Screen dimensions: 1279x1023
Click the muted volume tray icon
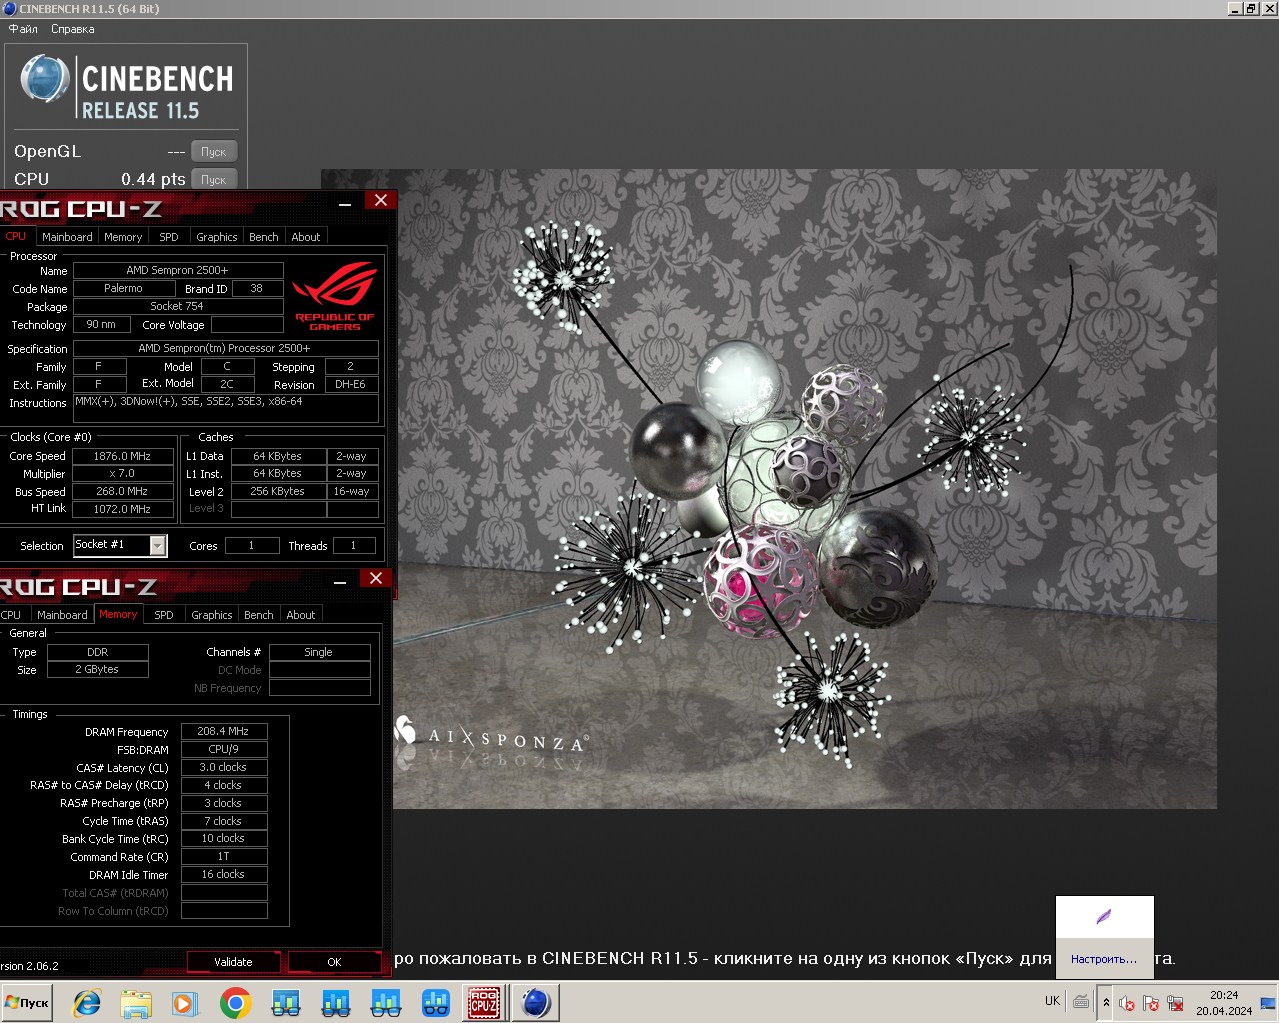1127,1003
